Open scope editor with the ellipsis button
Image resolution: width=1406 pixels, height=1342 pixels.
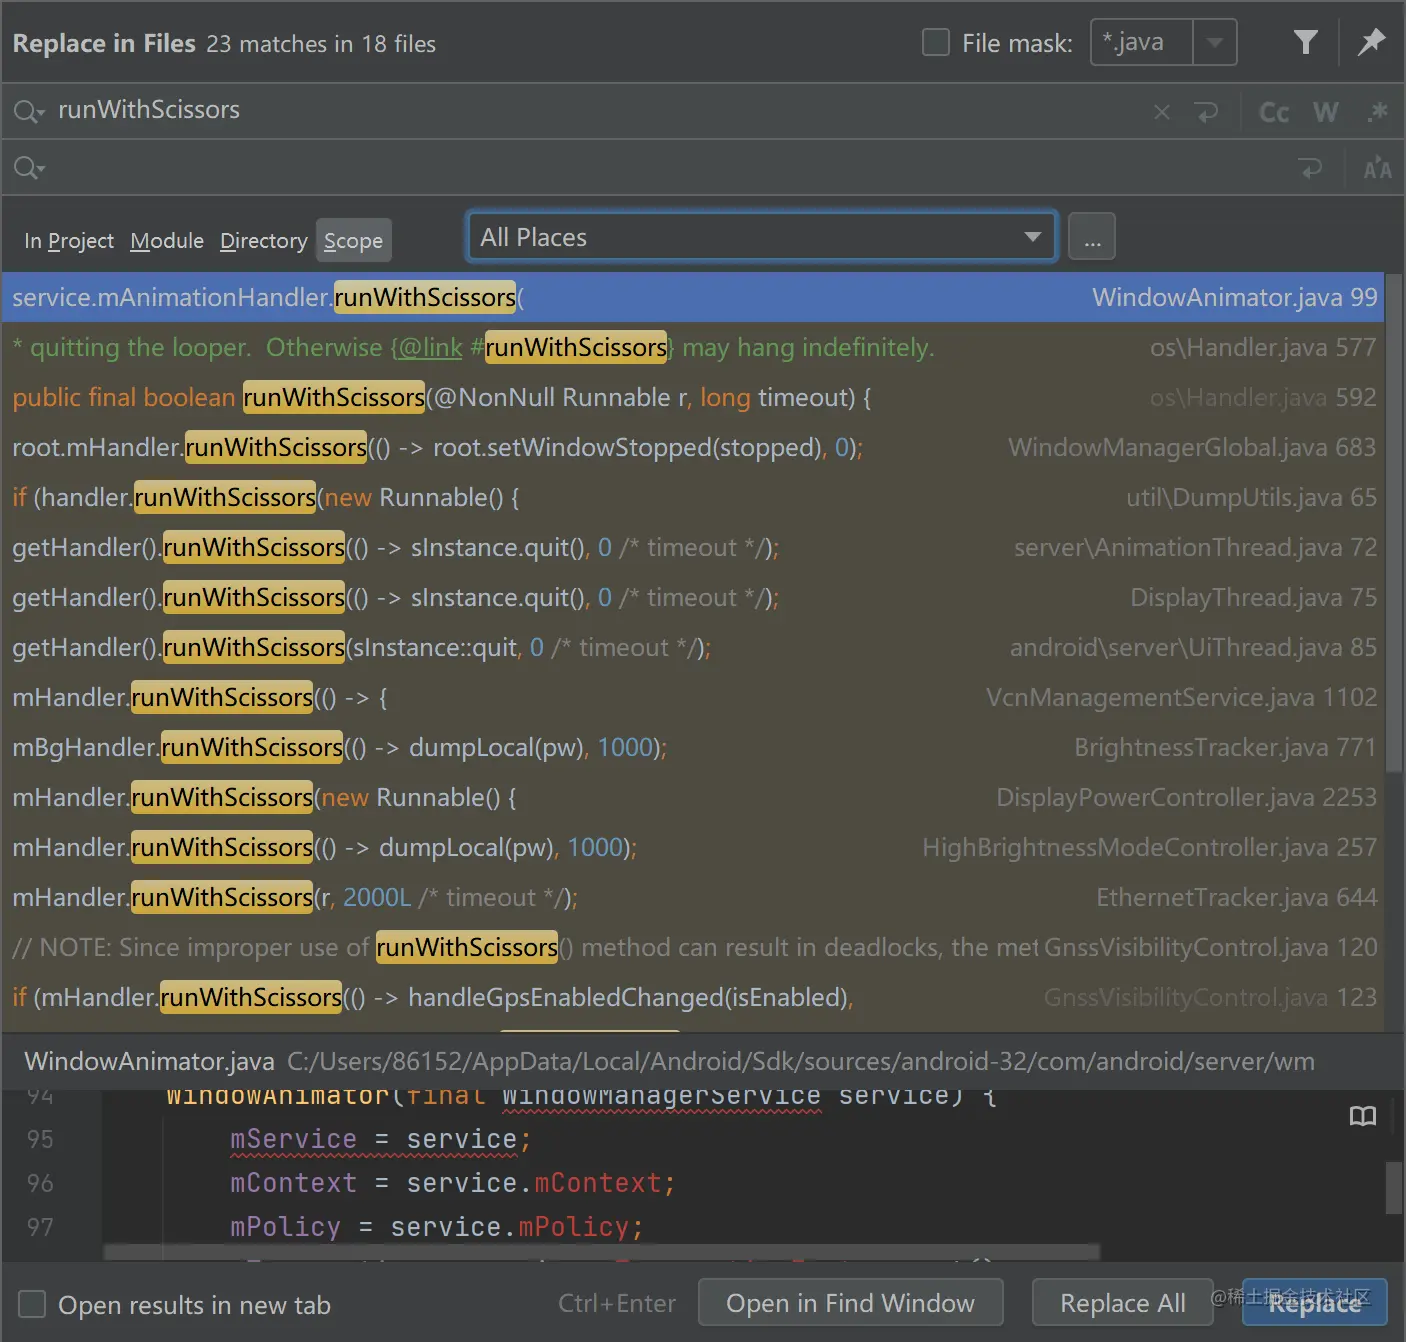click(1092, 237)
